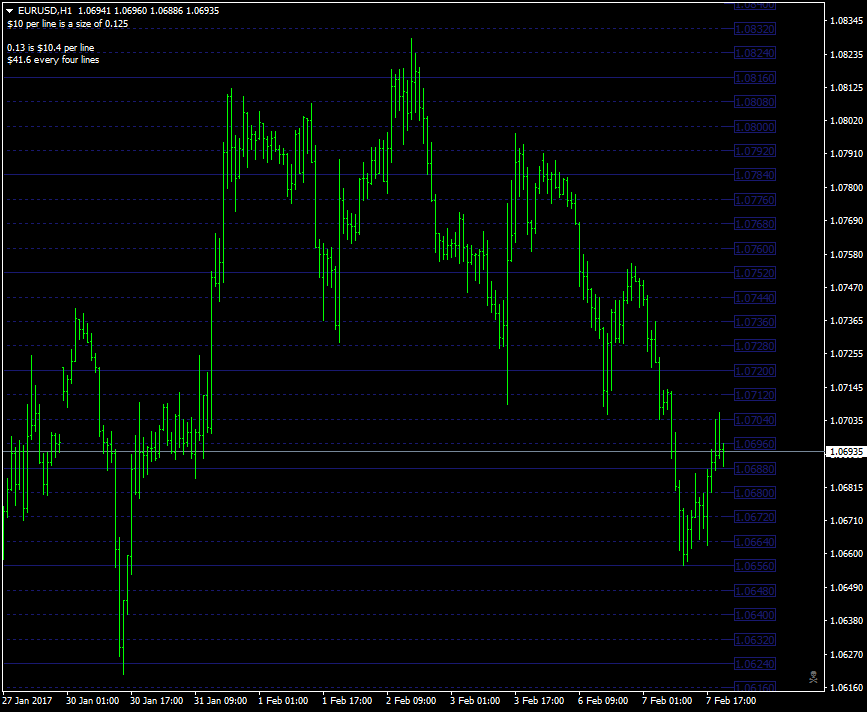The height and width of the screenshot is (712, 867).
Task: Click the 1.06880 line price label
Action: tap(755, 469)
